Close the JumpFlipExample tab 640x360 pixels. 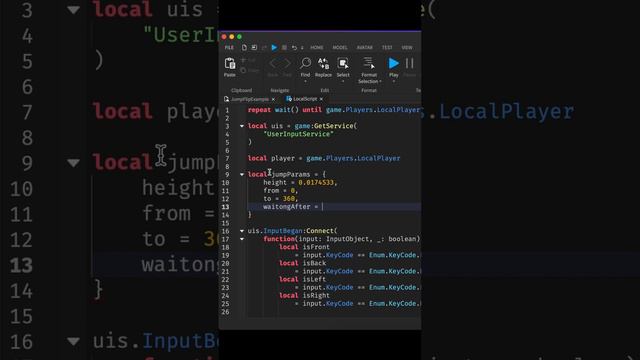point(273,99)
